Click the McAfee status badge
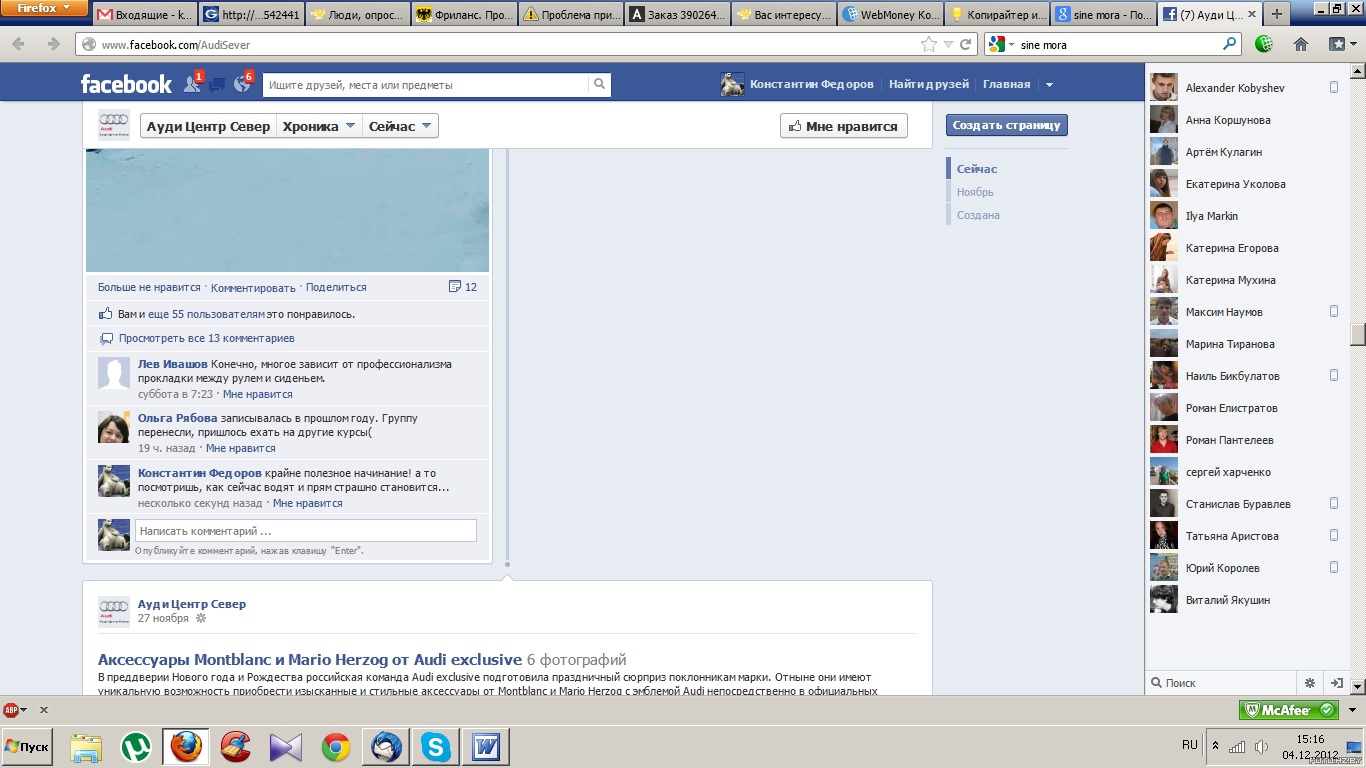Viewport: 1366px width, 768px height. pos(1289,710)
